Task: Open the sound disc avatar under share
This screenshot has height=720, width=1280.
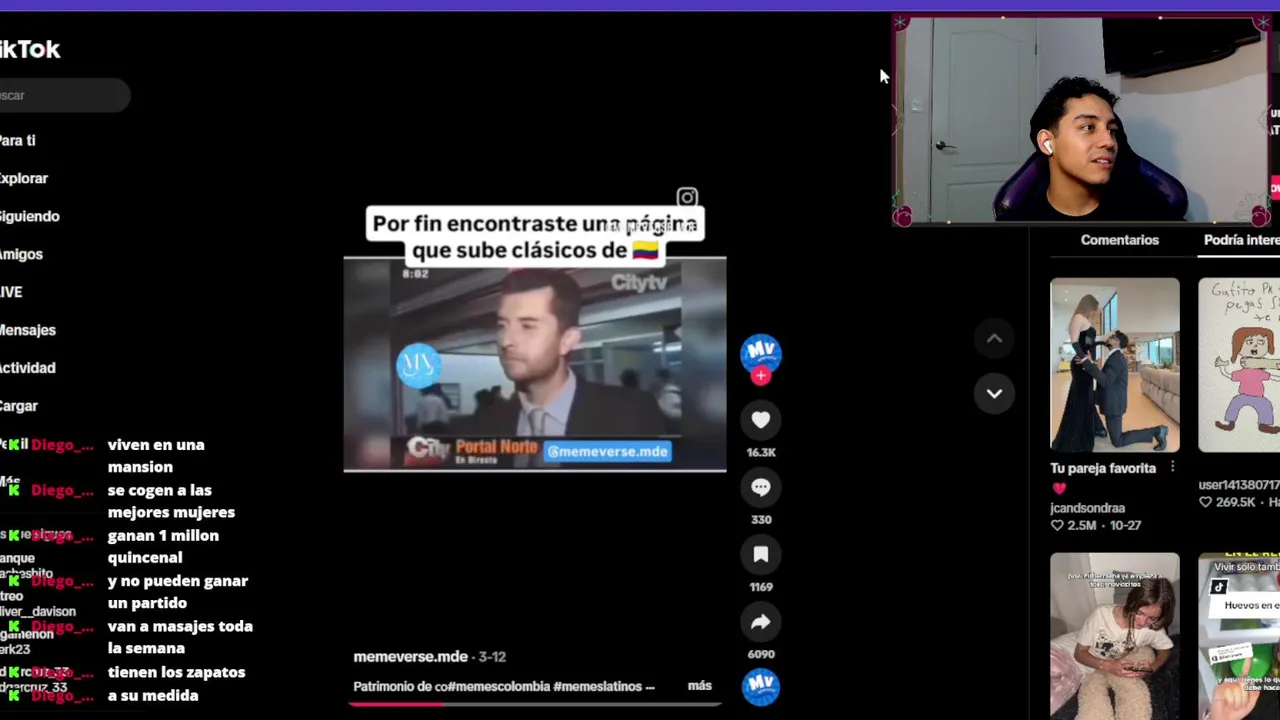Action: coord(761,686)
